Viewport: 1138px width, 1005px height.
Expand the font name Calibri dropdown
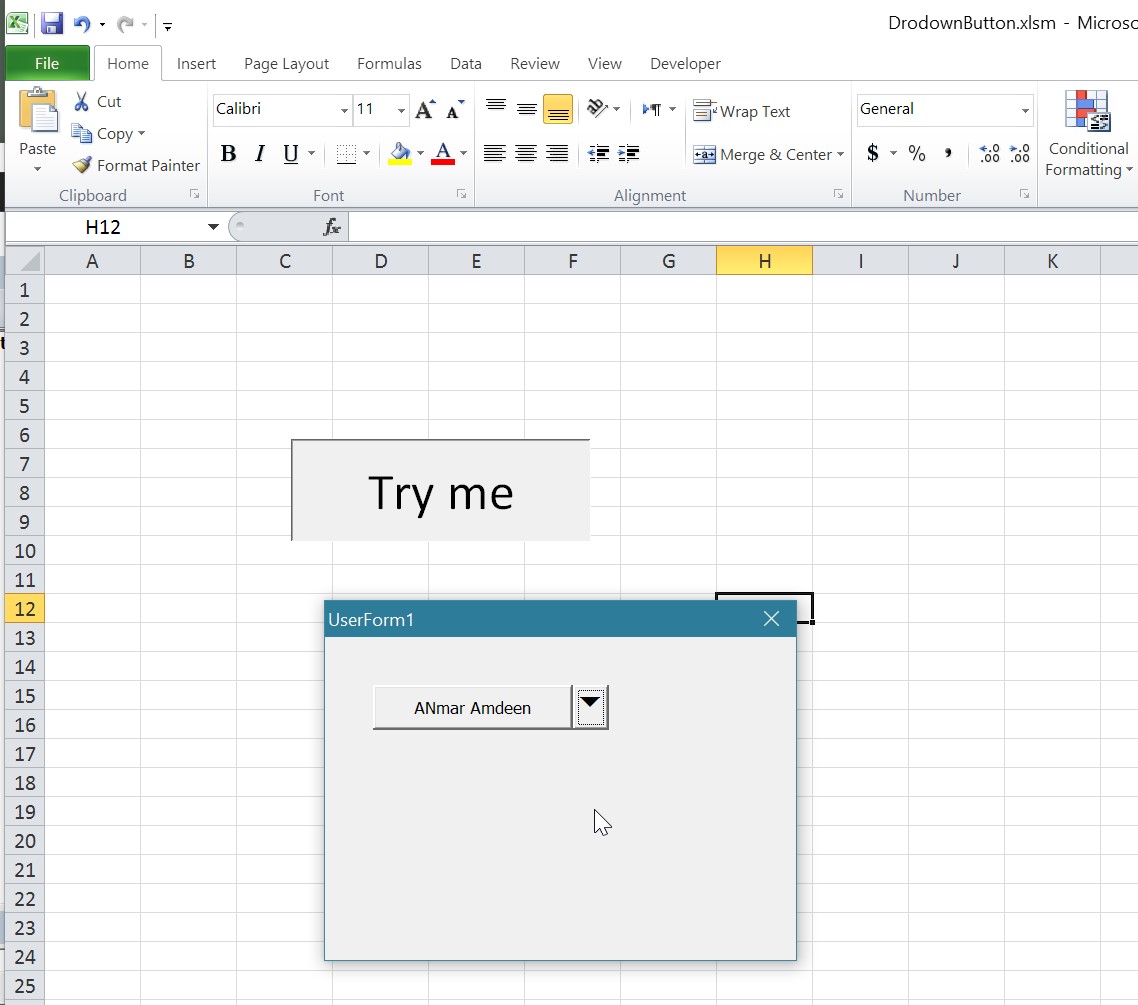click(344, 110)
